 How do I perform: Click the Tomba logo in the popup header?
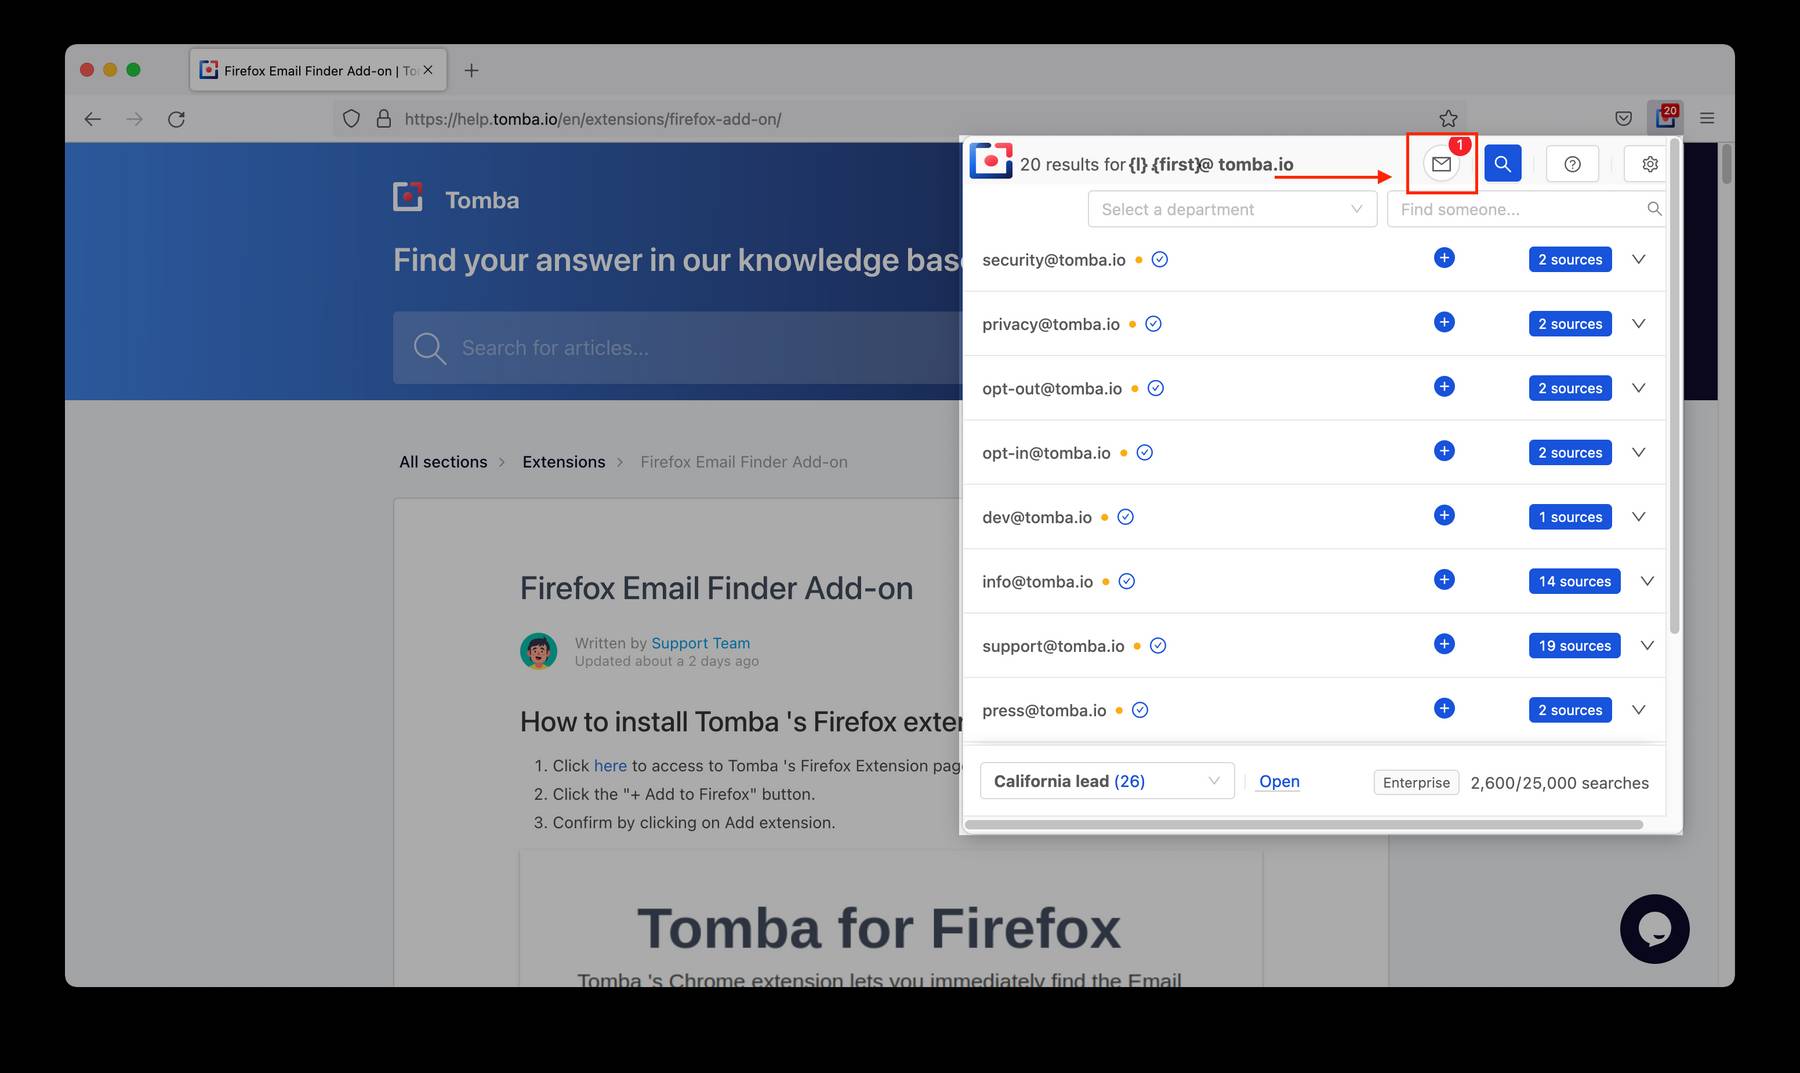click(990, 161)
